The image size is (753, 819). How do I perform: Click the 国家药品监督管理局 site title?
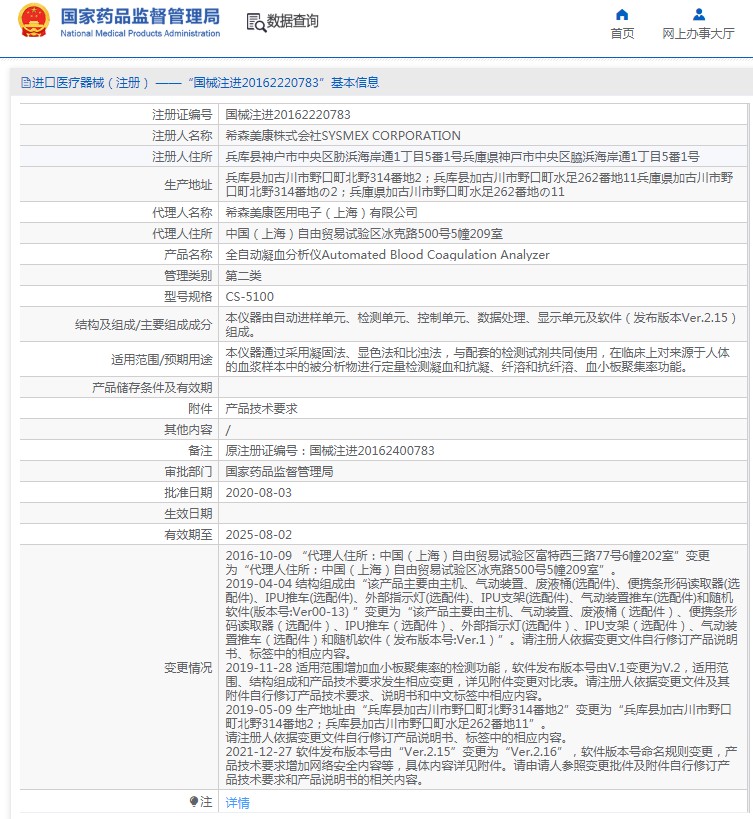pos(140,15)
